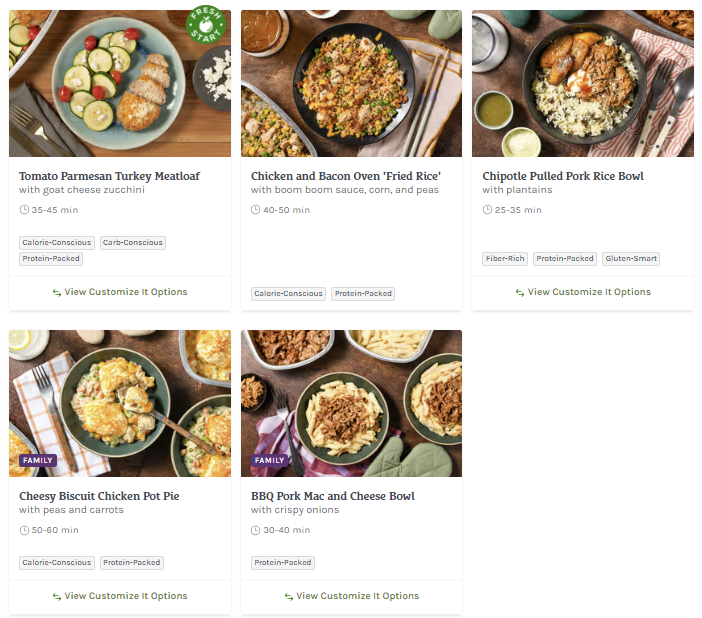This screenshot has width=702, height=618.
Task: Click clock icon next to 50-60 min
Action: [x=24, y=530]
